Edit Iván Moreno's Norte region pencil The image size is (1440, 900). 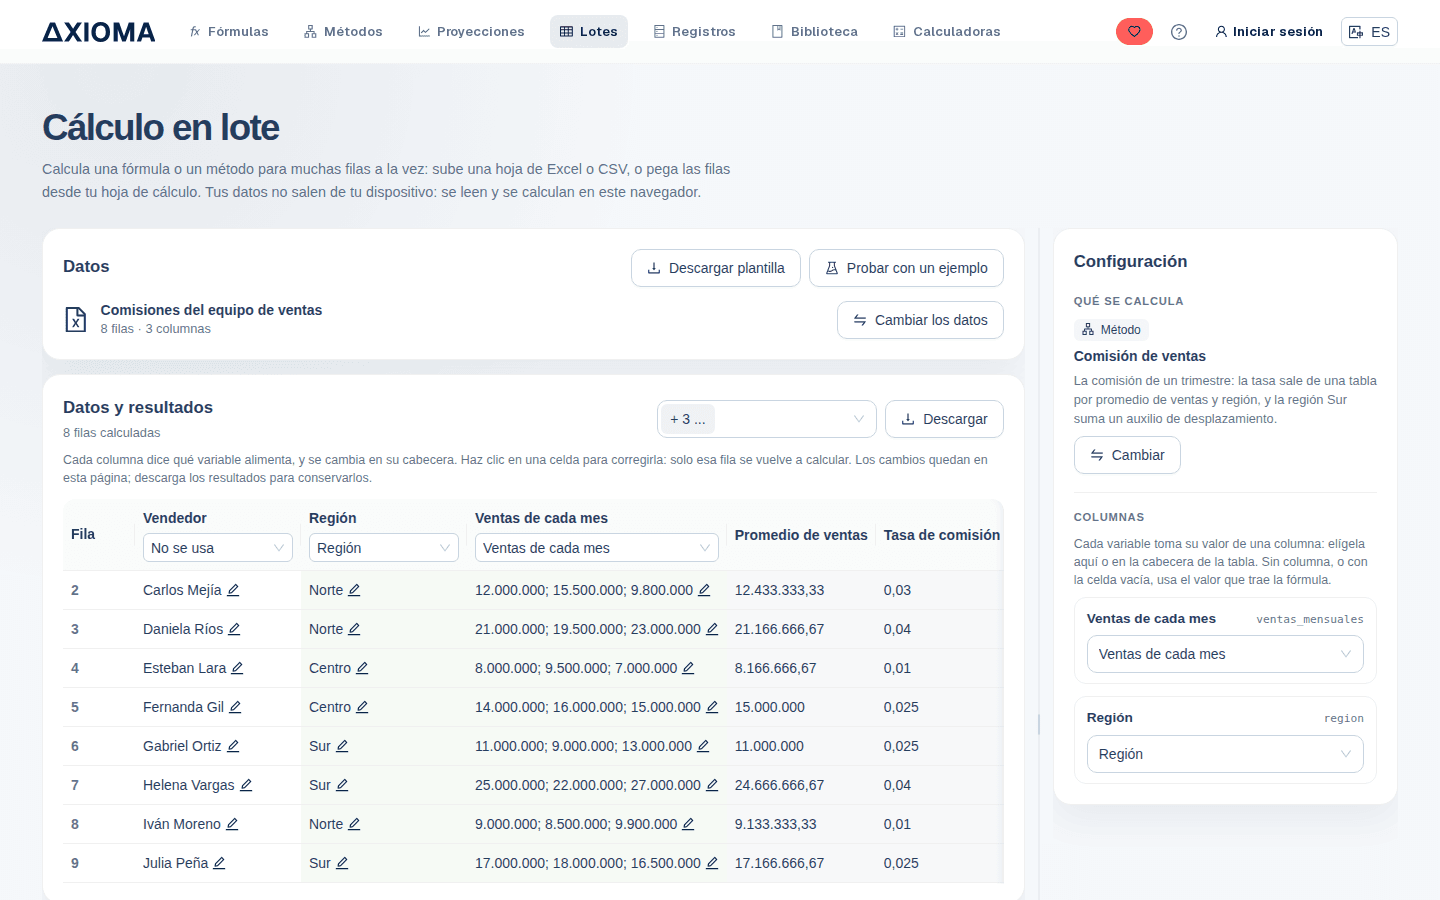pos(354,824)
